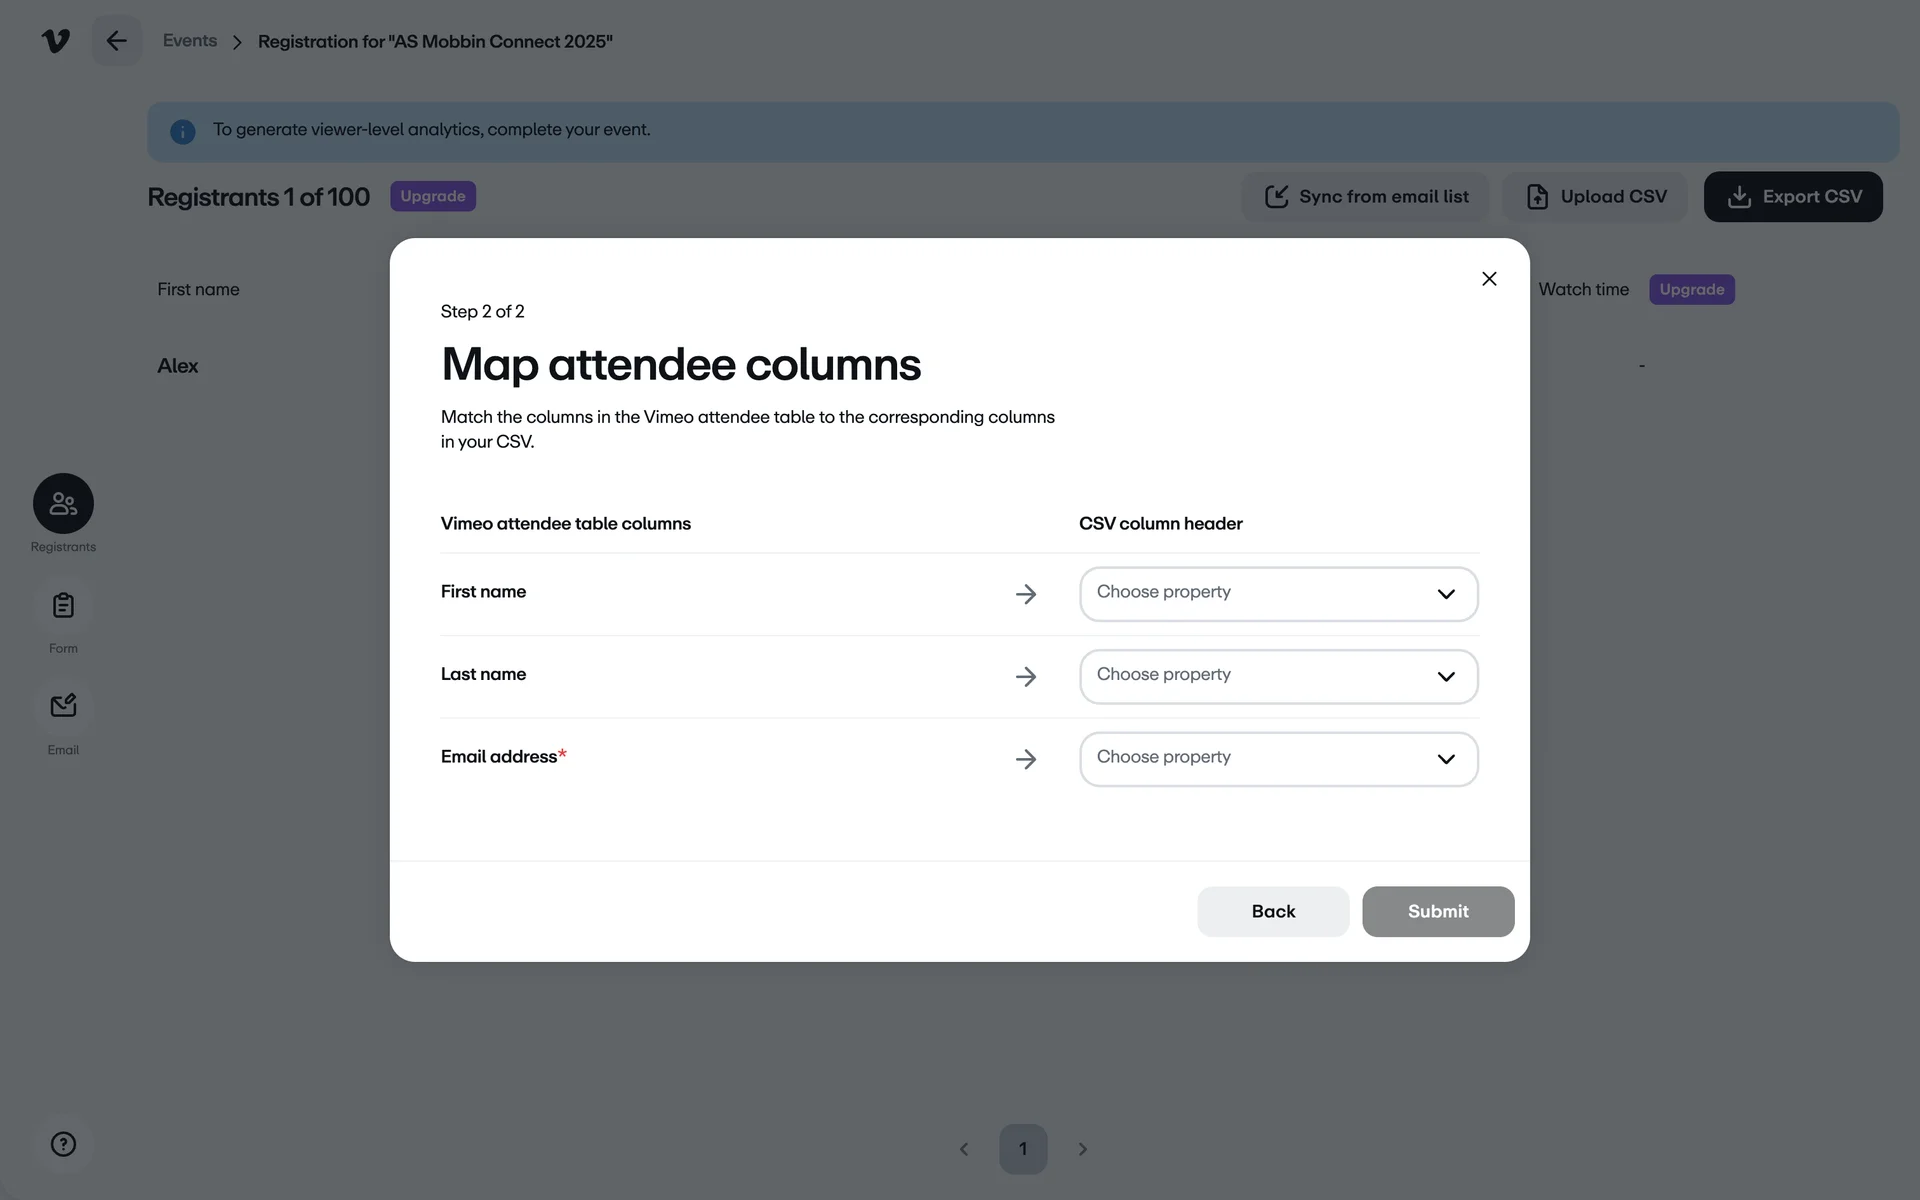Image resolution: width=1920 pixels, height=1200 pixels.
Task: Expand Email address Choose property dropdown
Action: (1278, 759)
